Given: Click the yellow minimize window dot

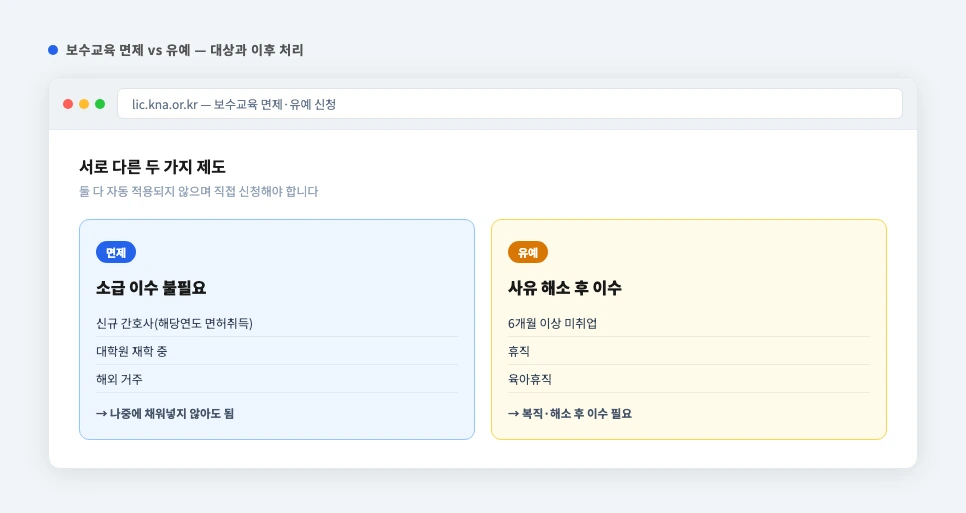Looking at the screenshot, I should [x=84, y=104].
